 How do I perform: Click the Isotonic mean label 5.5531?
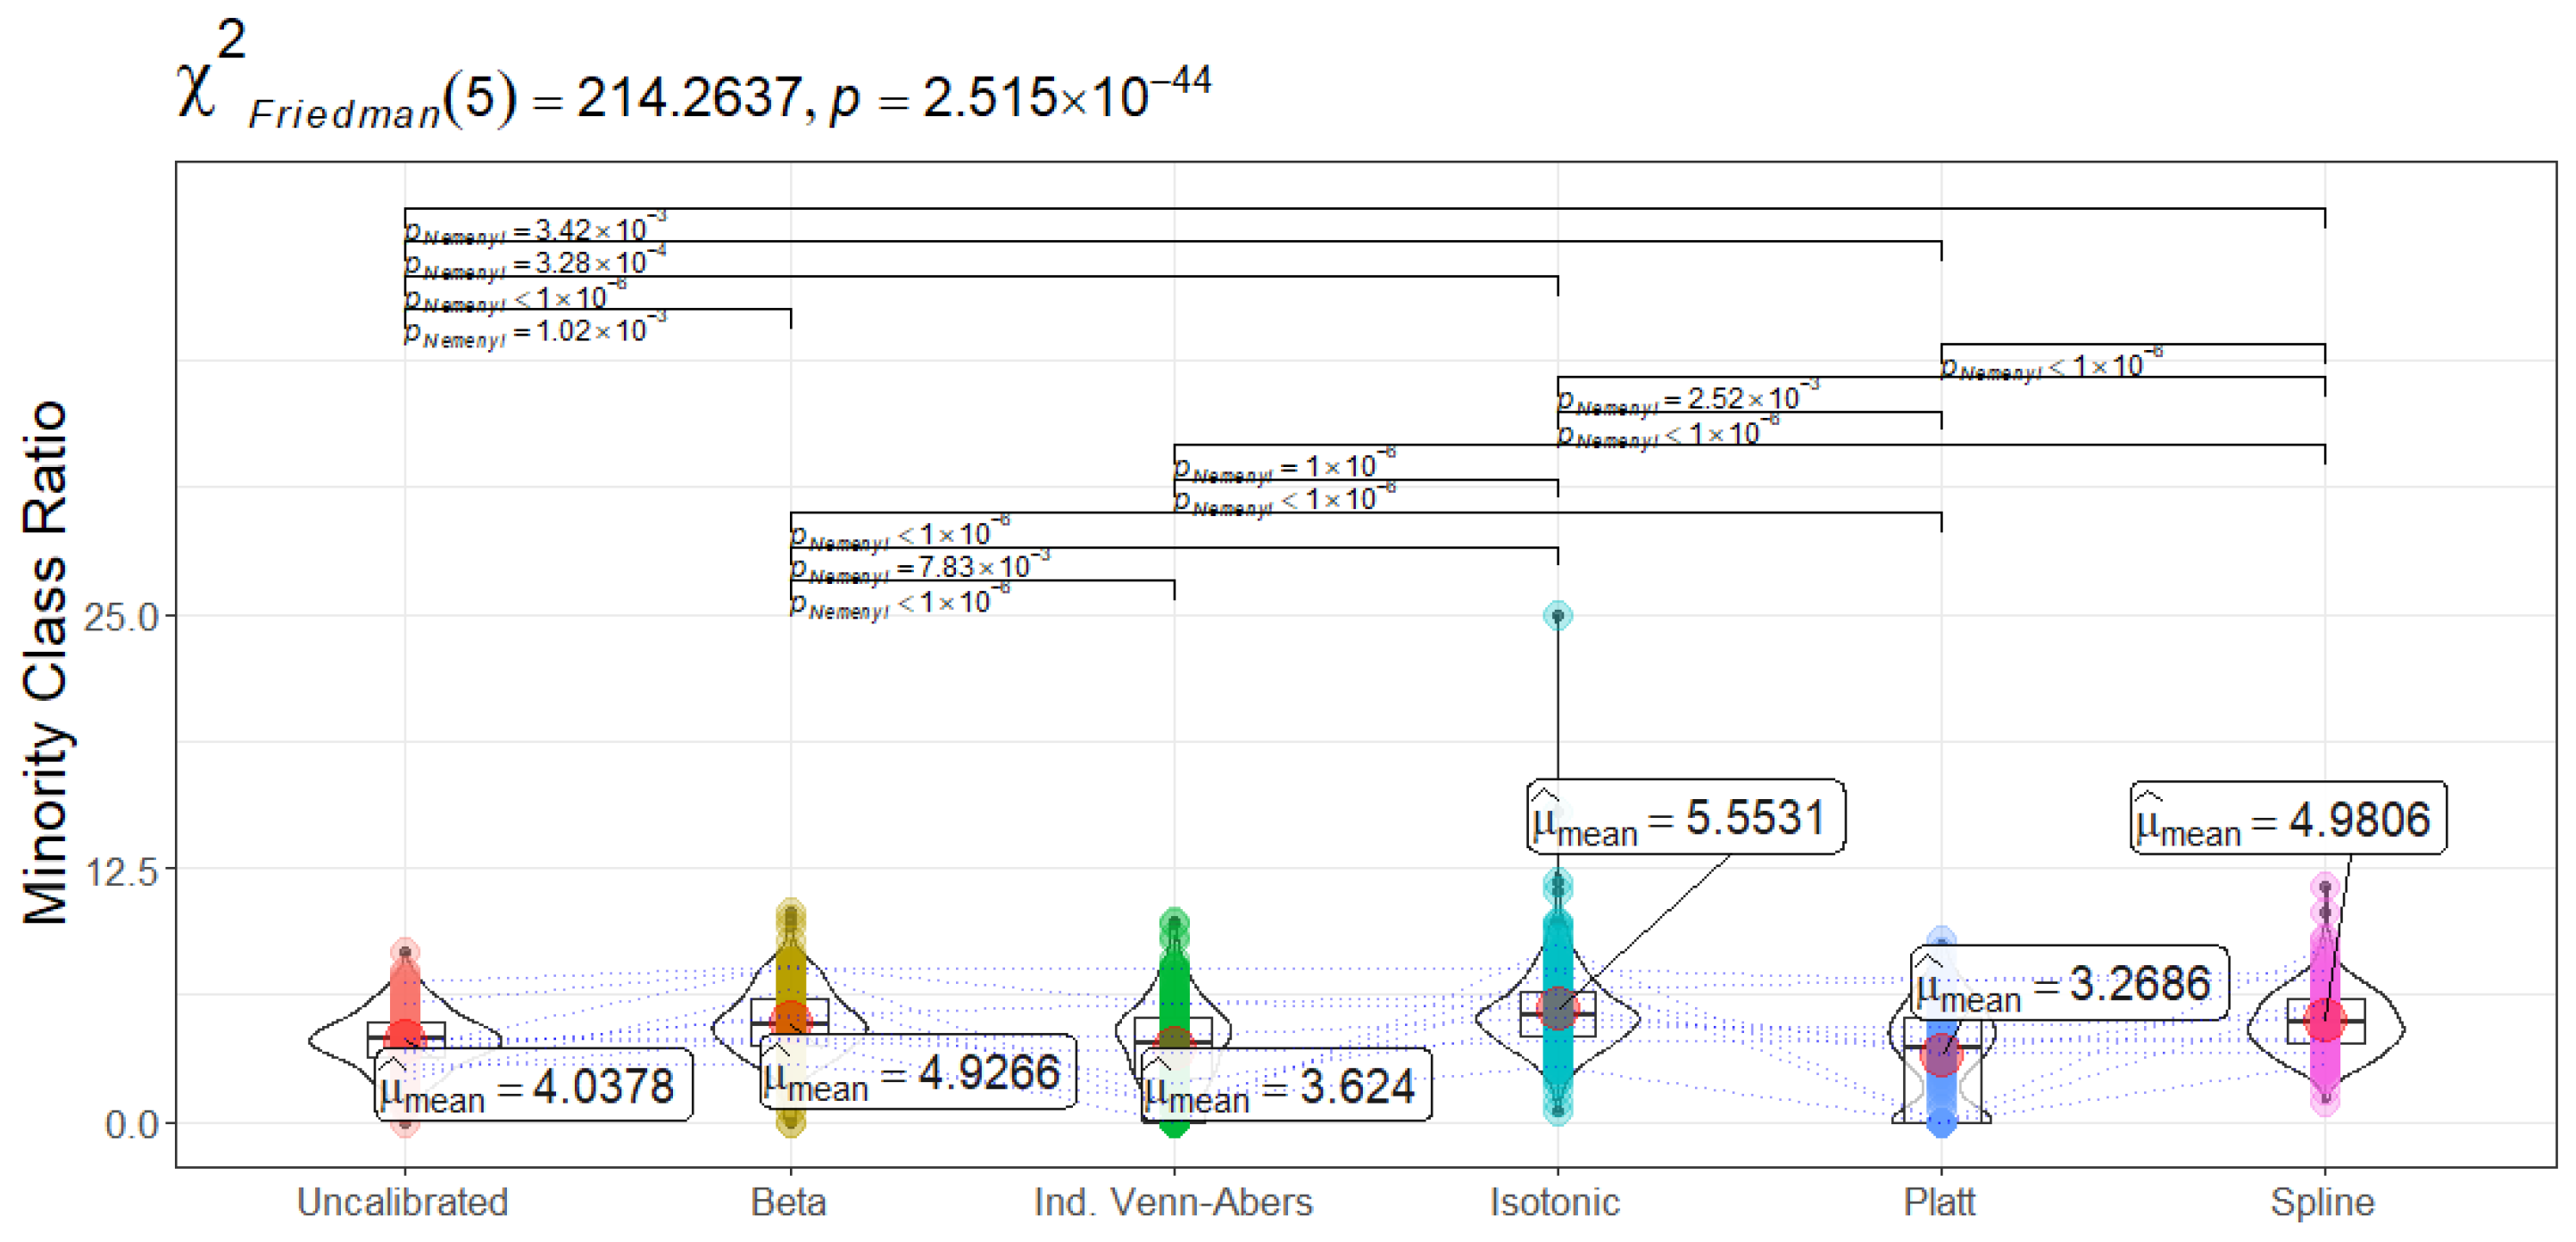click(1685, 817)
